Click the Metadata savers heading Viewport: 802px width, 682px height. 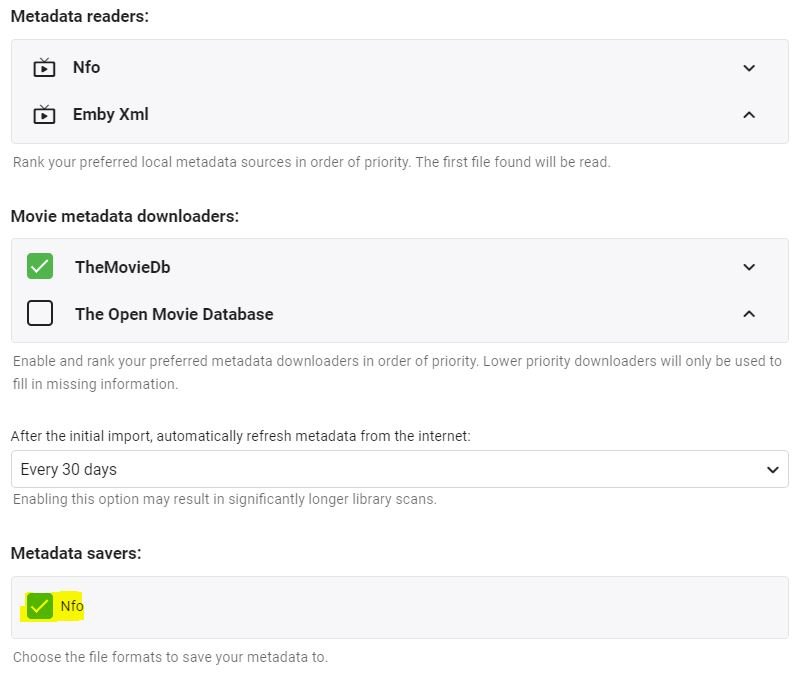tap(76, 553)
